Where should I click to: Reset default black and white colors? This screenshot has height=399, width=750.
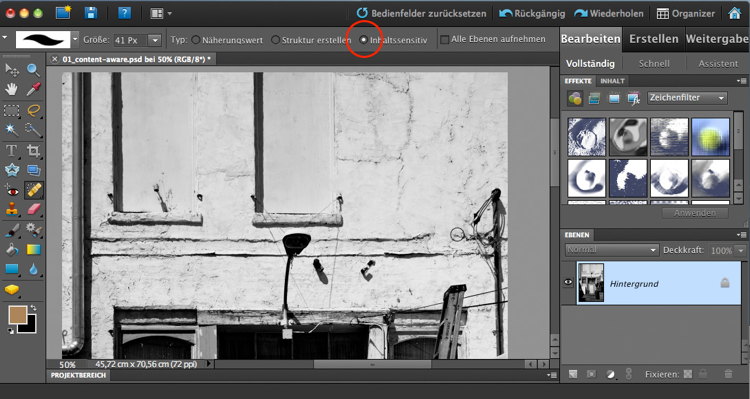[x=11, y=331]
